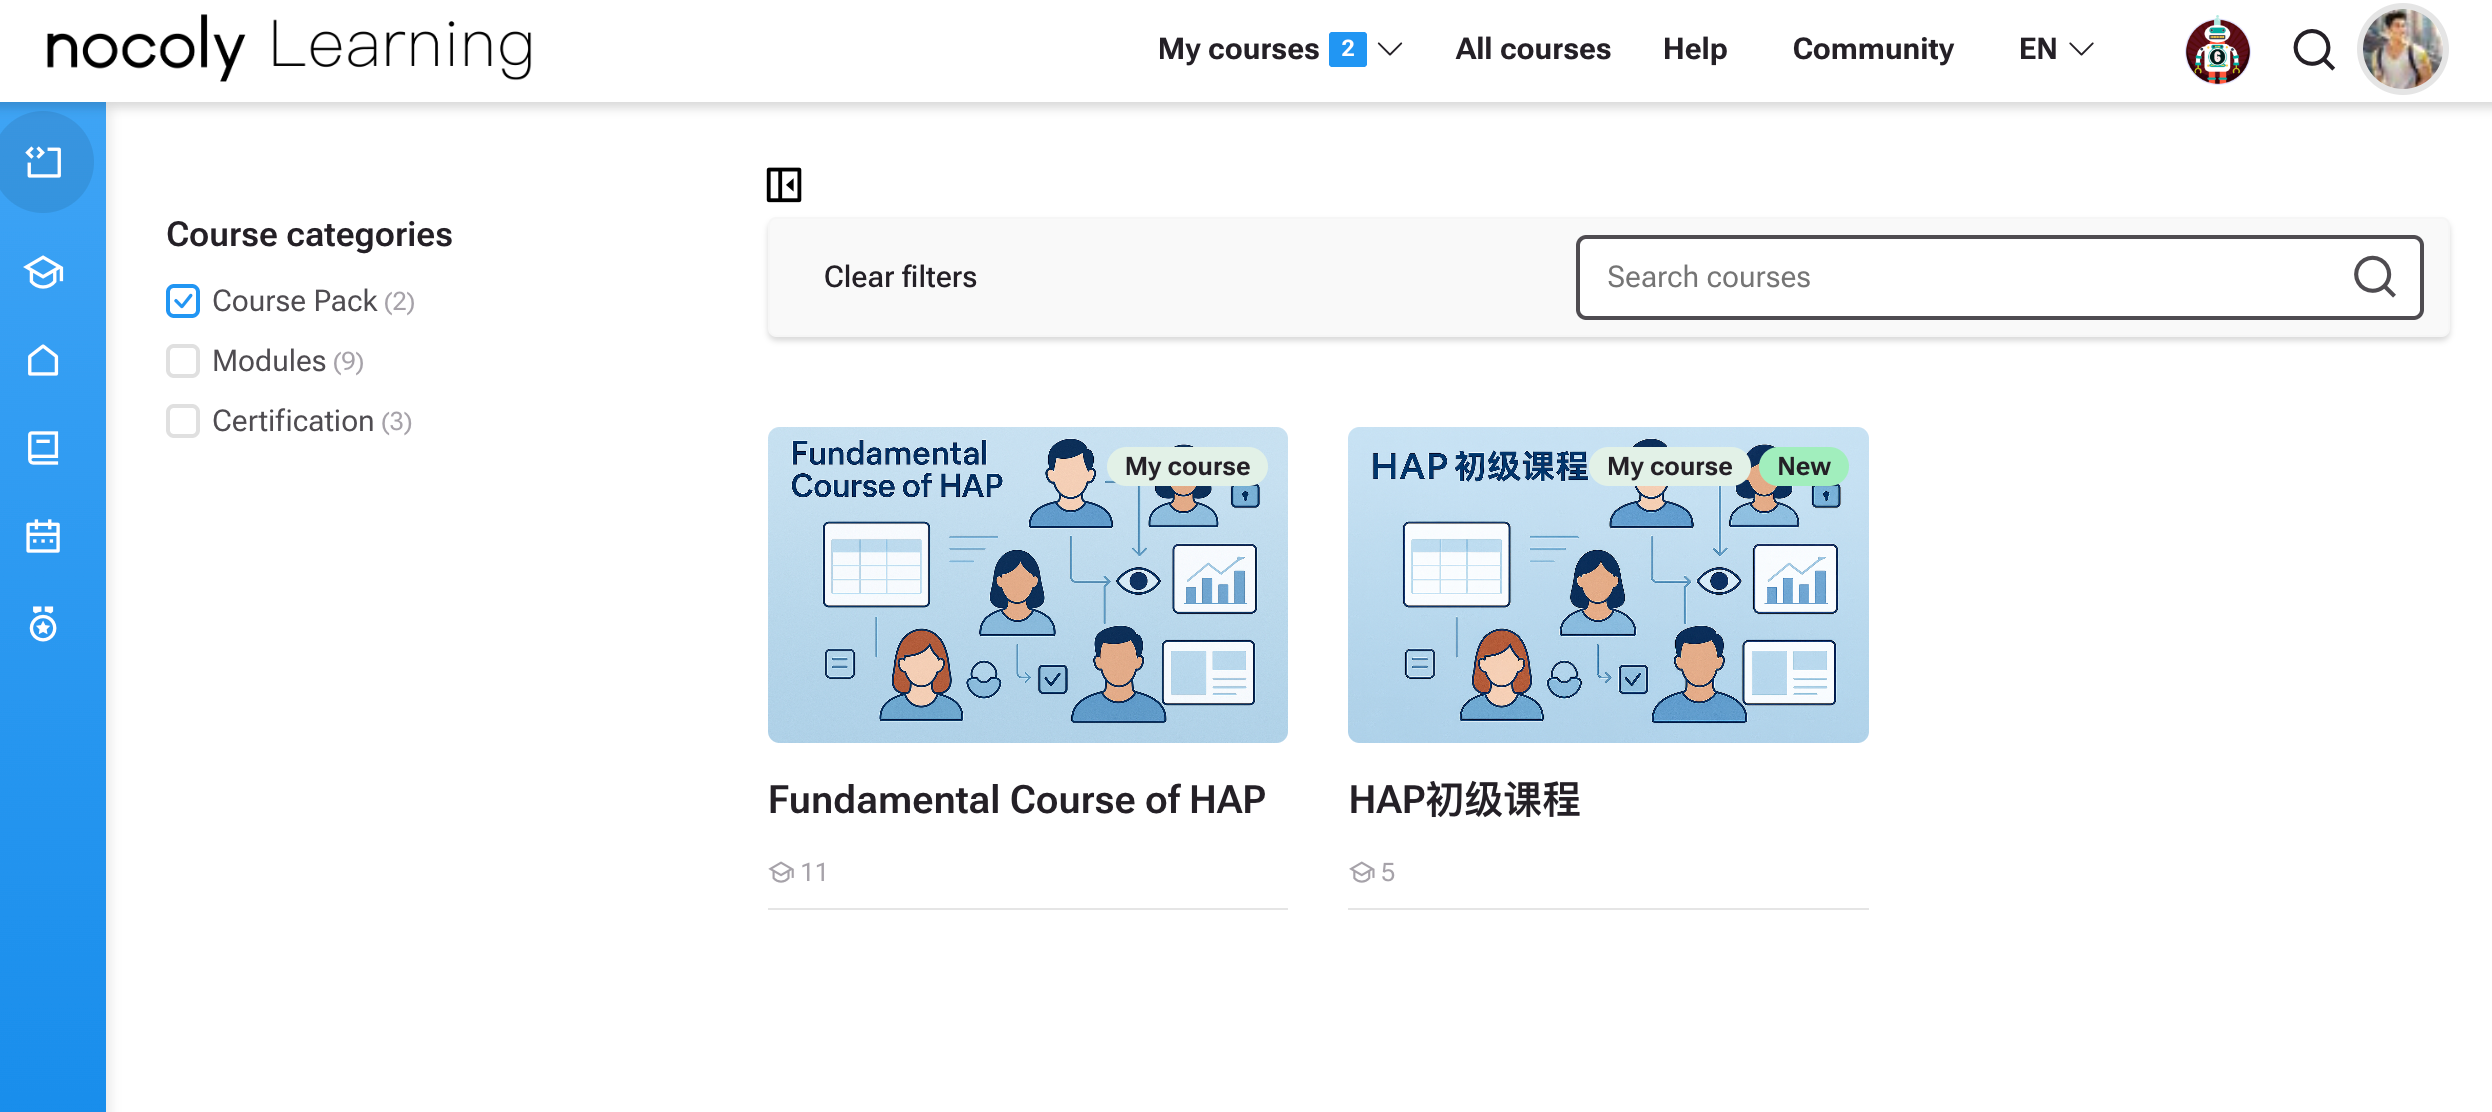
Task: Go to home via sidebar house icon
Action: (44, 360)
